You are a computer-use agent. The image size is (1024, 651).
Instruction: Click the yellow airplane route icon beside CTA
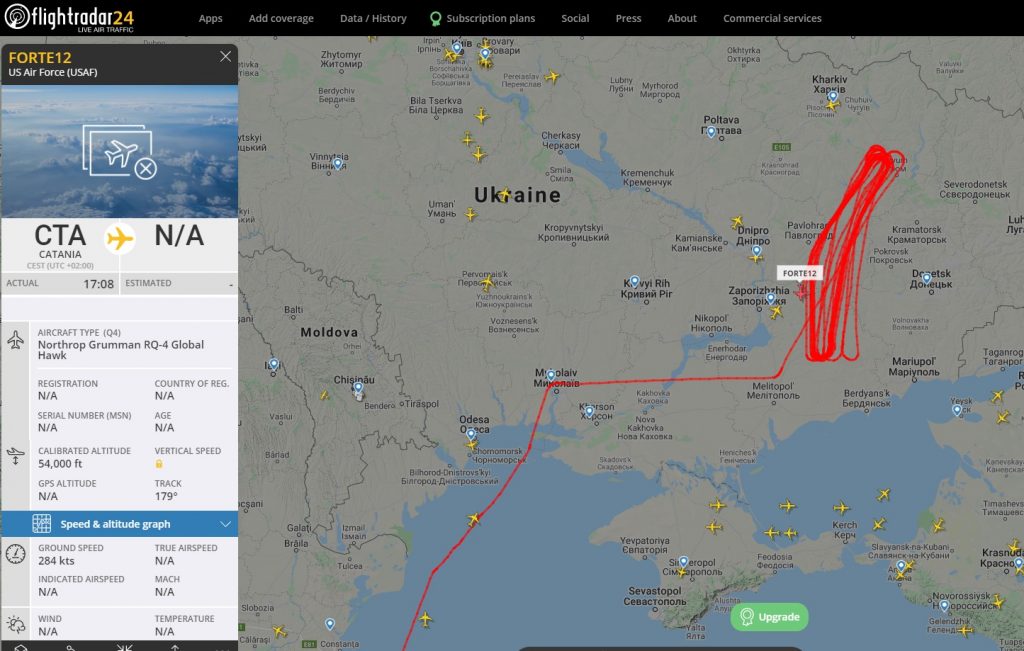click(x=120, y=238)
